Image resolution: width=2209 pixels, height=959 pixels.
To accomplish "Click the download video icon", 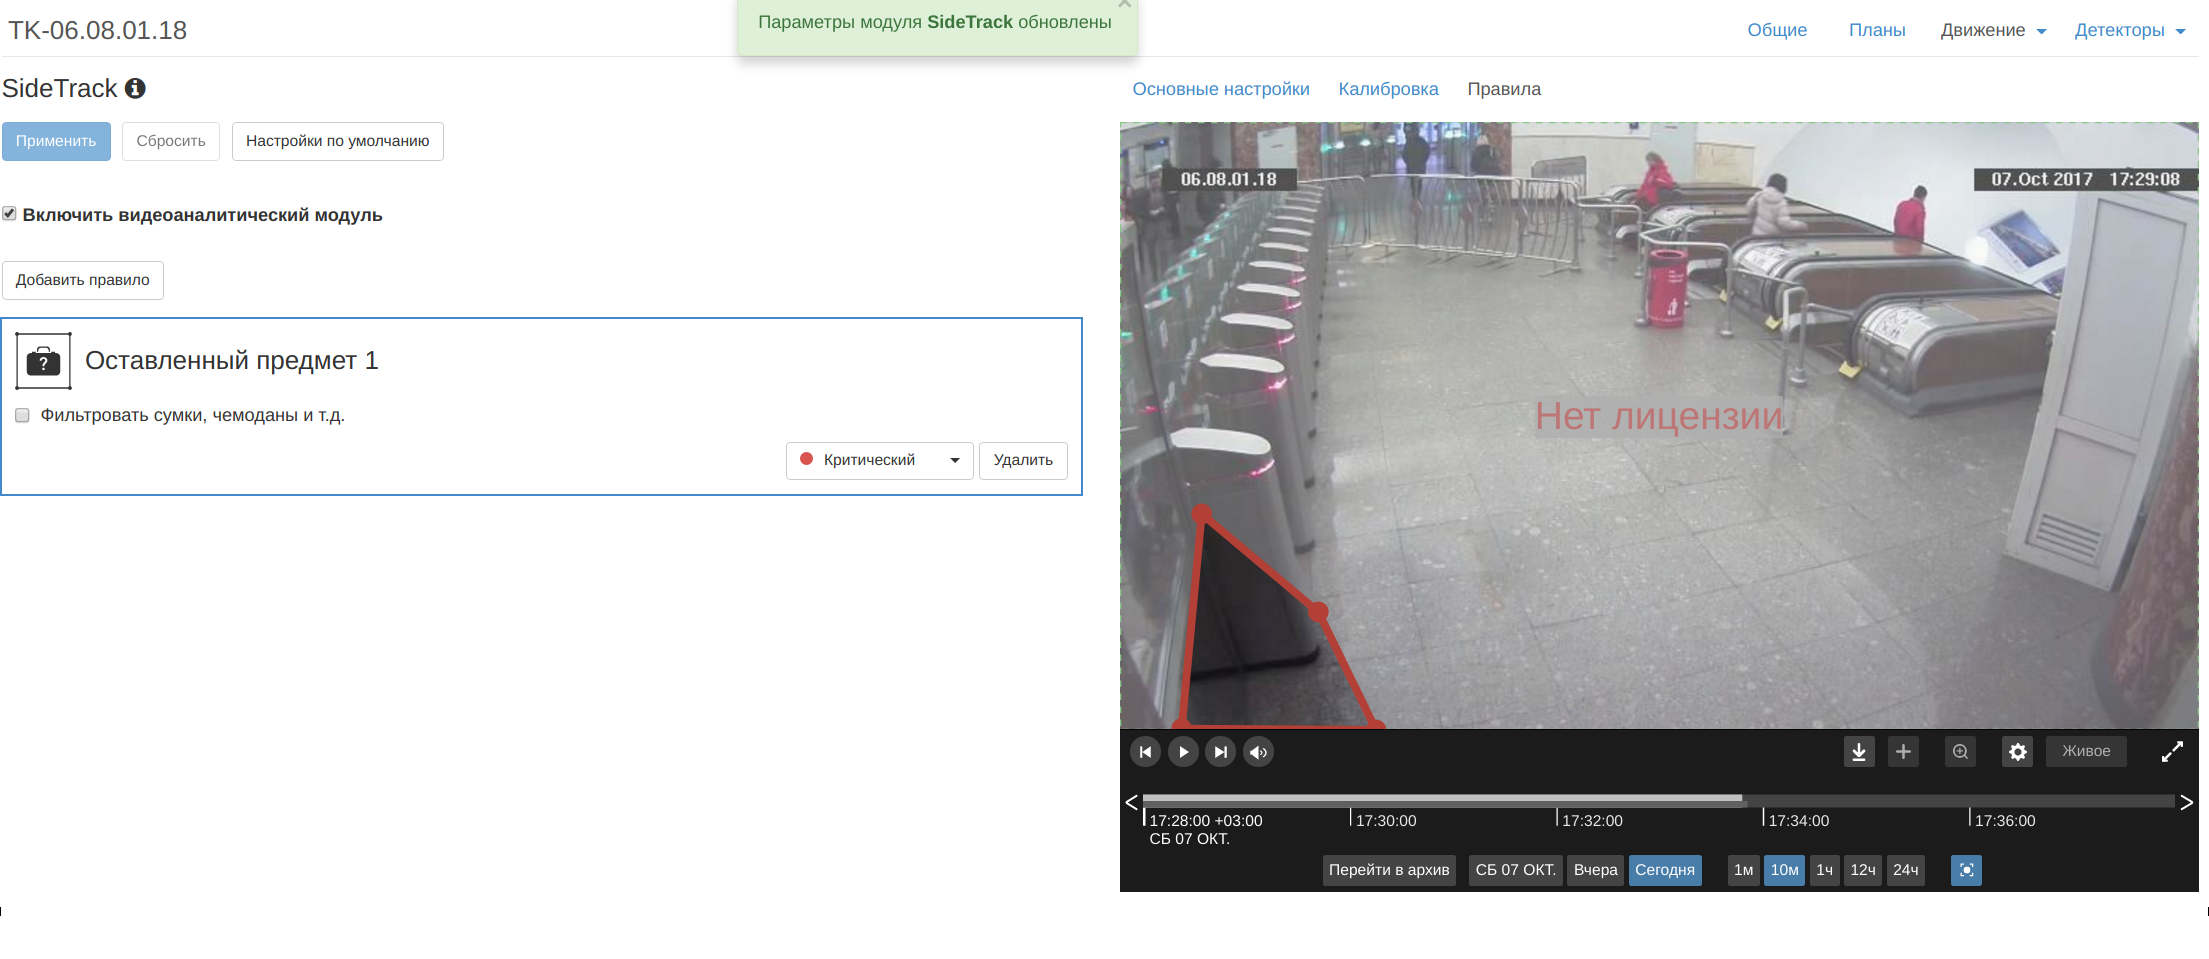I will click(x=1858, y=752).
